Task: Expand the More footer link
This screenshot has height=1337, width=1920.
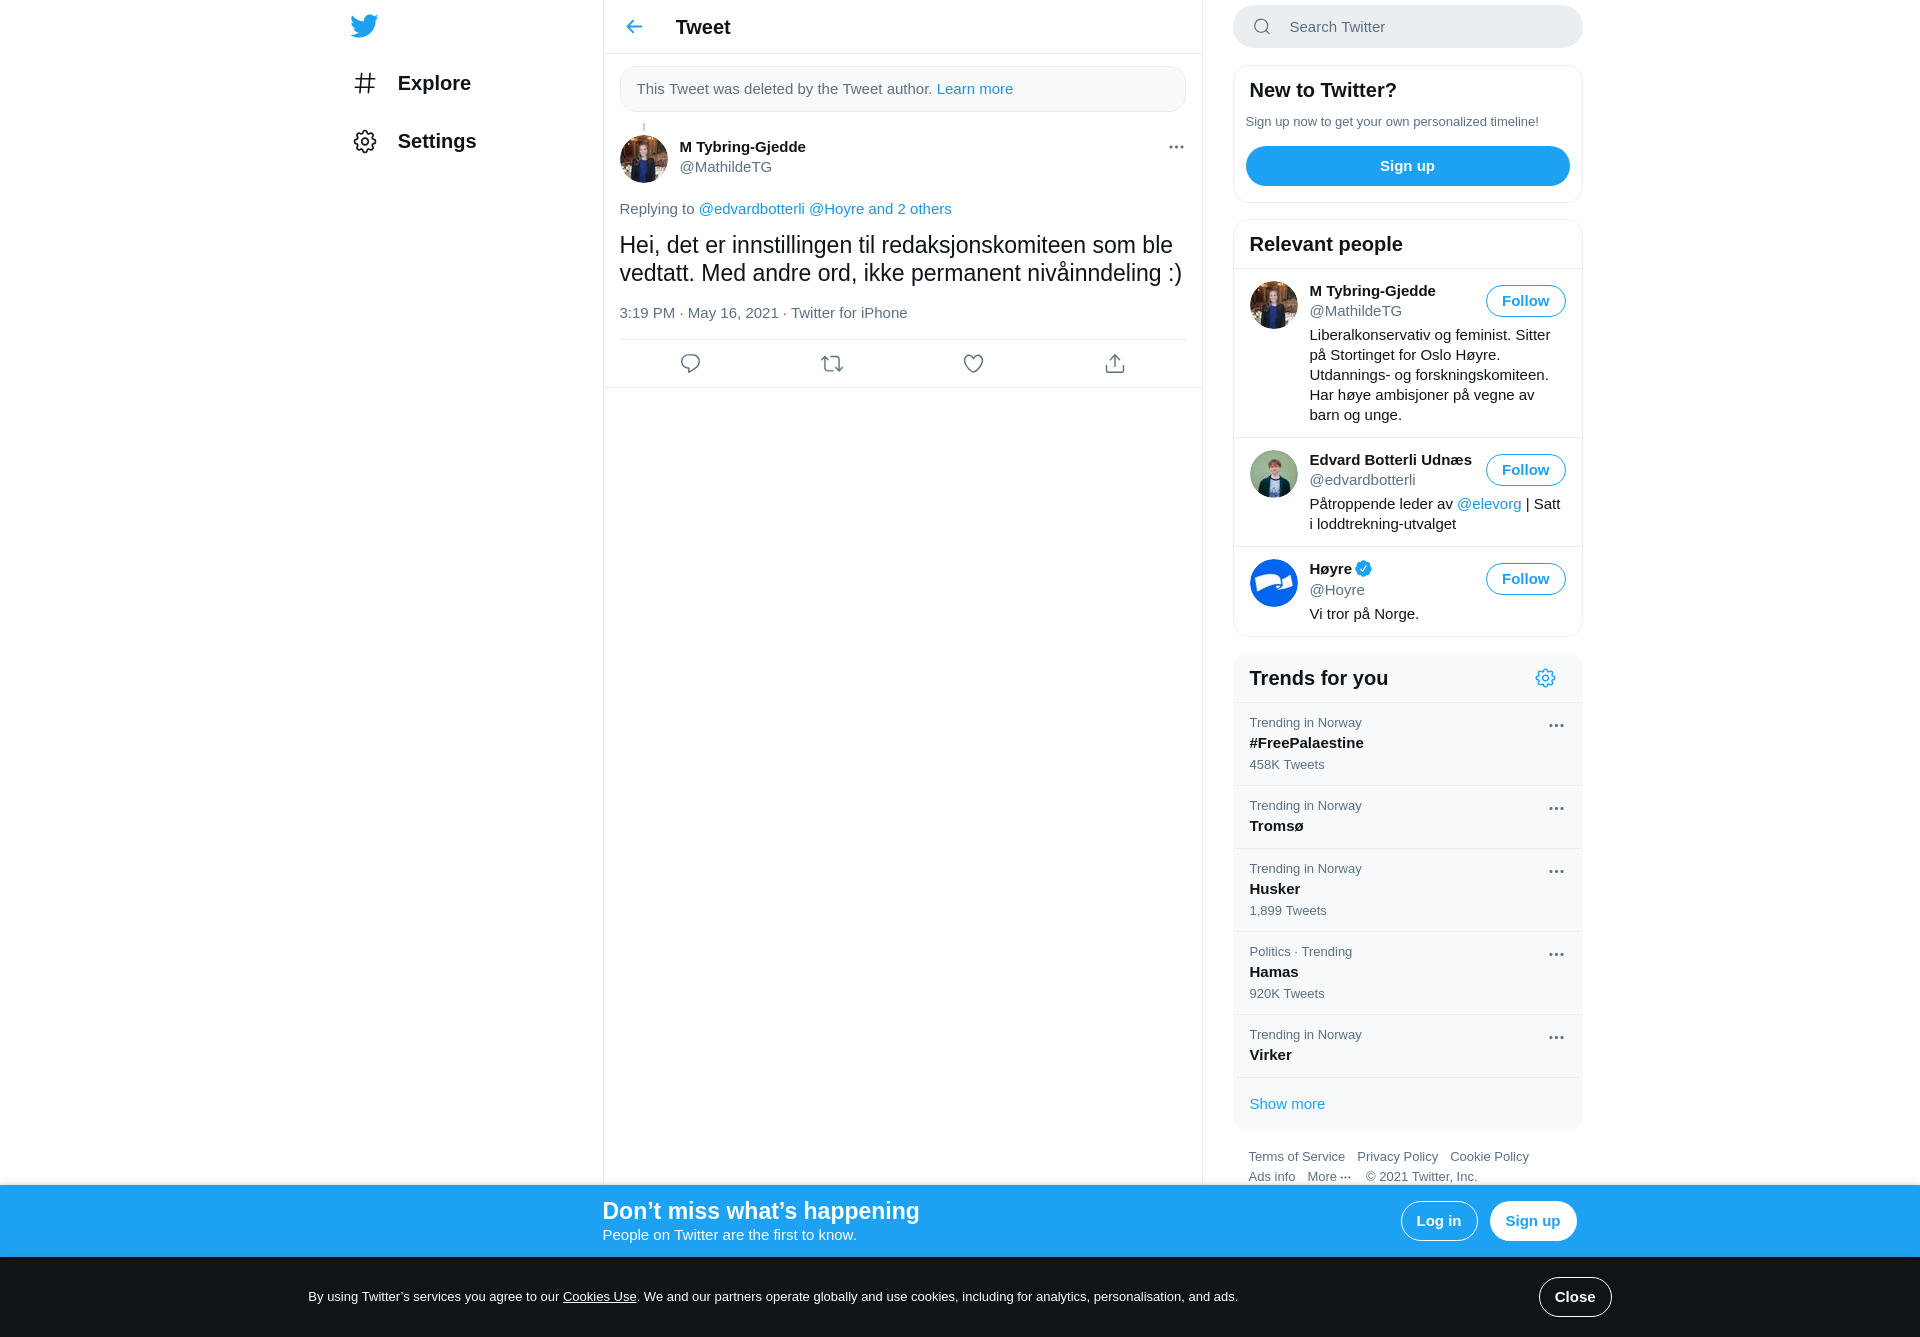Action: tap(1329, 1177)
